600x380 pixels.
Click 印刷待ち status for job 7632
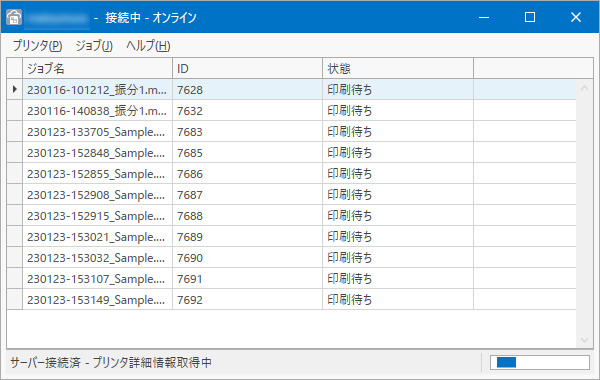[x=398, y=111]
